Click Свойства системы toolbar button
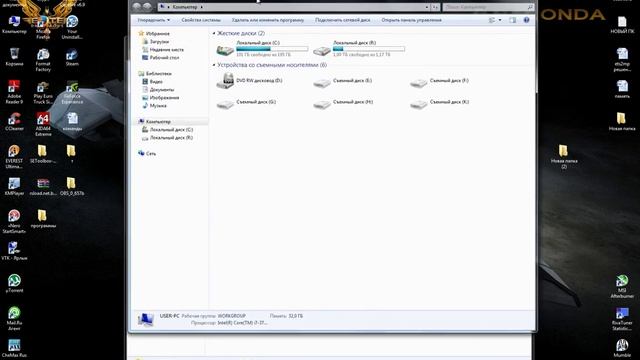 pos(201,20)
